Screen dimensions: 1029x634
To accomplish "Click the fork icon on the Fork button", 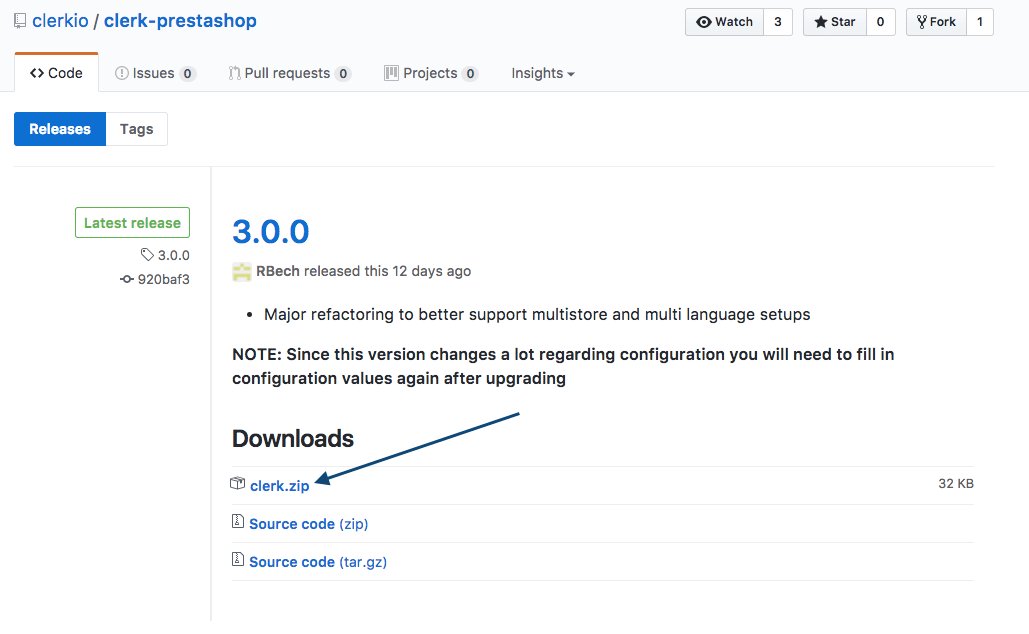I will click(x=921, y=21).
